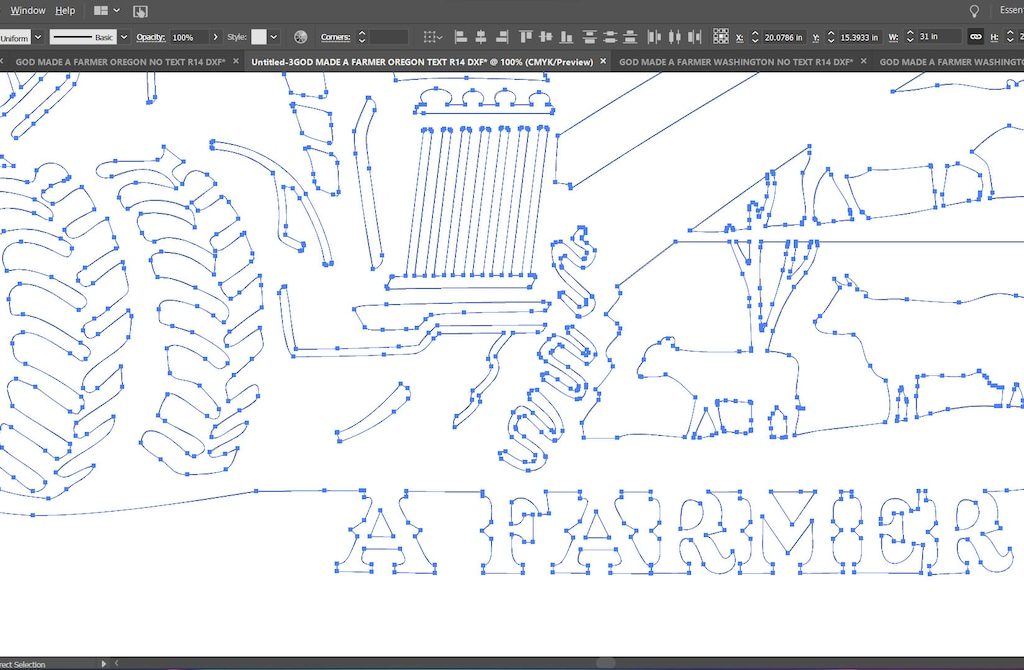Click the Recolor Artwork icon
The height and width of the screenshot is (670, 1024).
[300, 37]
